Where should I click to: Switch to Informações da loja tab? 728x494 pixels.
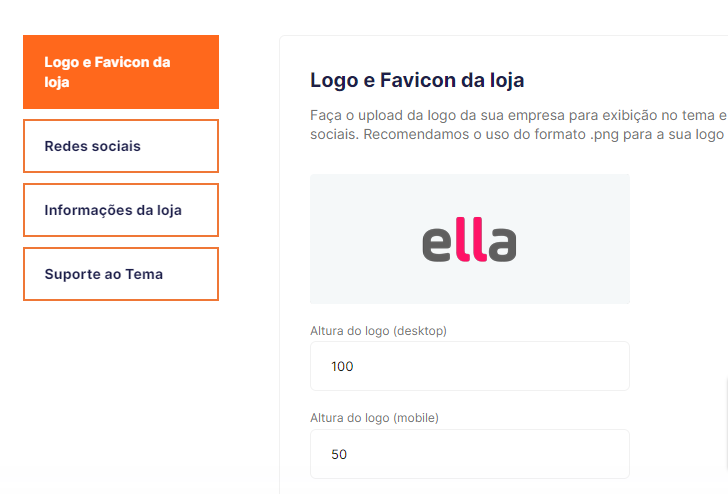[120, 210]
